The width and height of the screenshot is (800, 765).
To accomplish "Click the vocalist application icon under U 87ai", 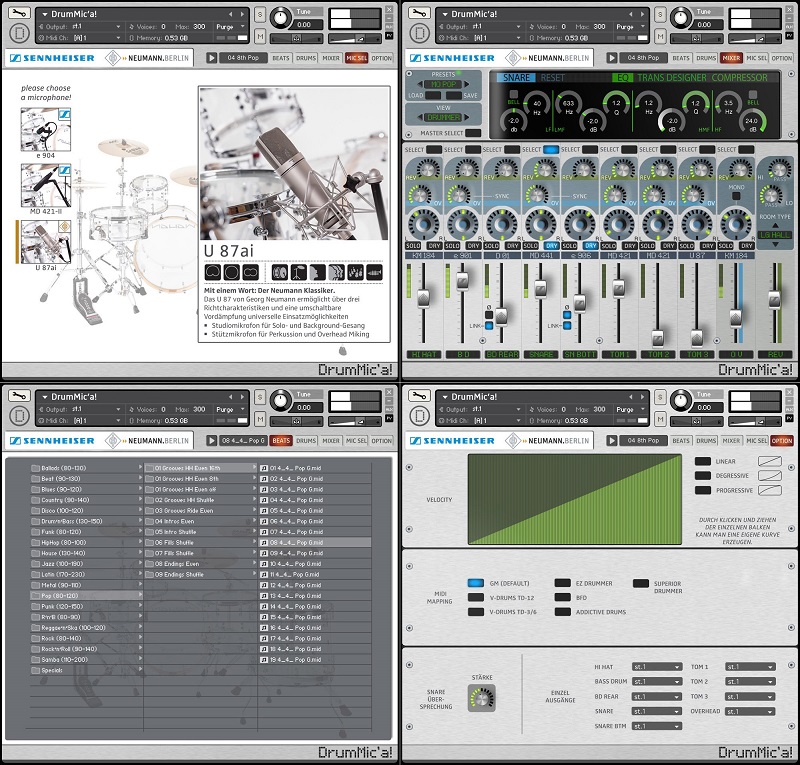I will coord(317,272).
